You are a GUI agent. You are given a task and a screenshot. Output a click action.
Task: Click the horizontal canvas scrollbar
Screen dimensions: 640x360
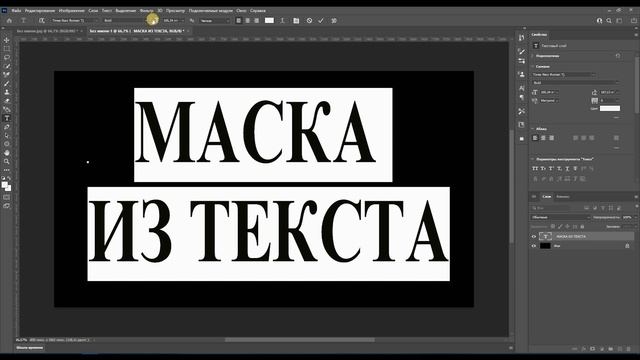tap(300, 340)
